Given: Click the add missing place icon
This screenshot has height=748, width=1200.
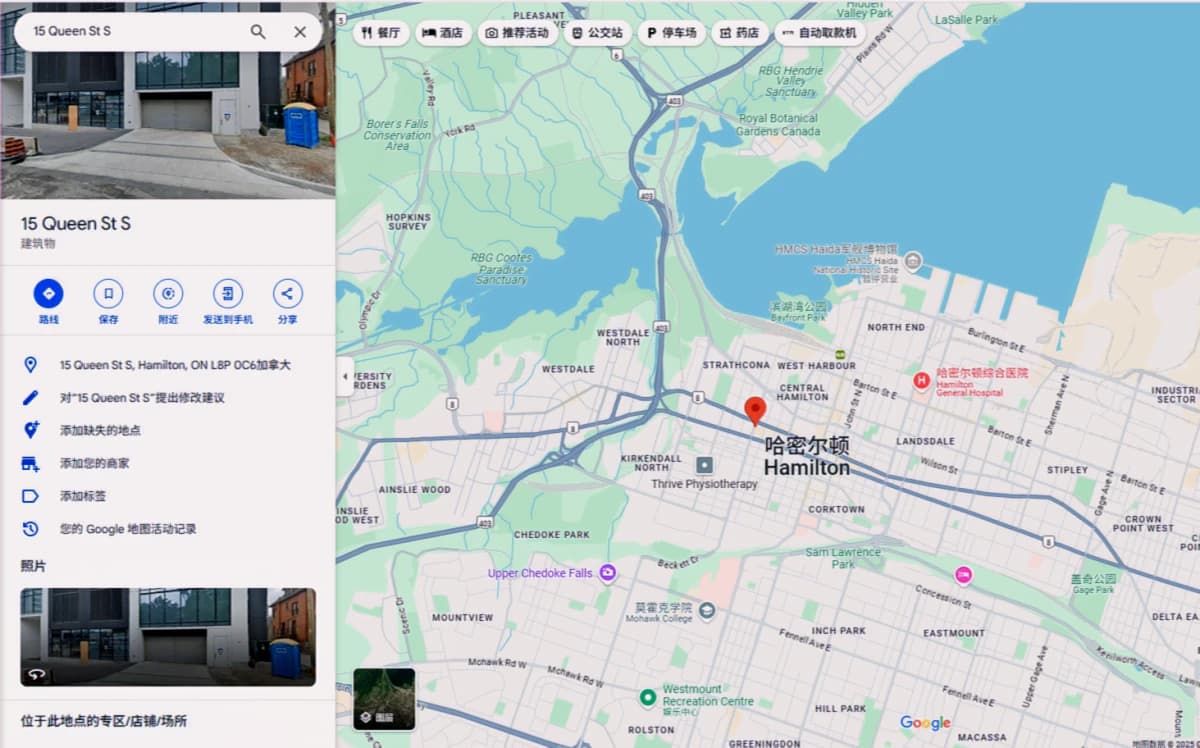Looking at the screenshot, I should pyautogui.click(x=30, y=430).
